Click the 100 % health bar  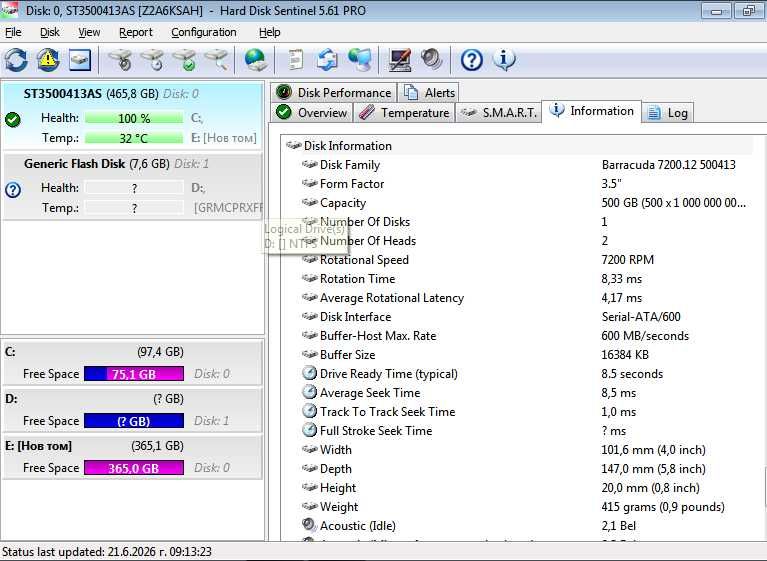tap(134, 118)
